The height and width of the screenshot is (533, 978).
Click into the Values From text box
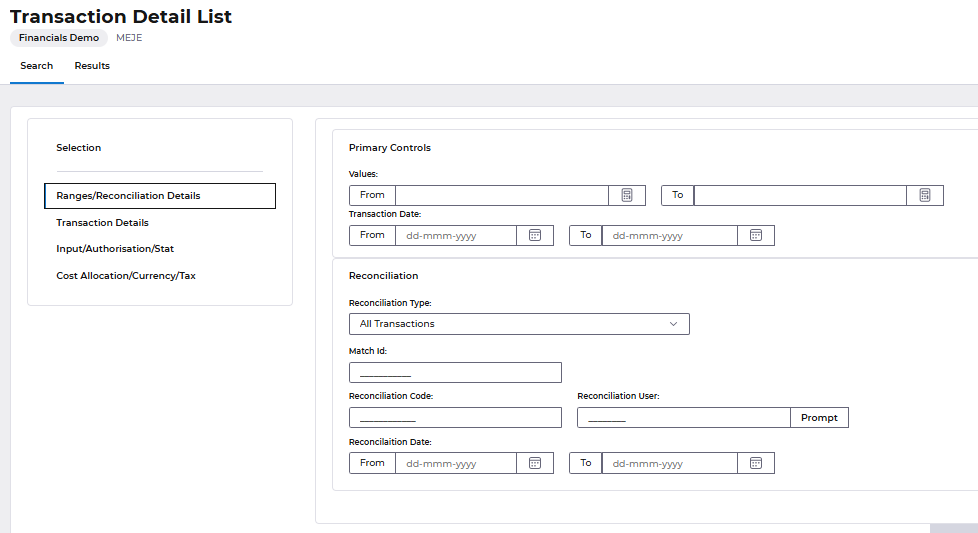pos(501,195)
